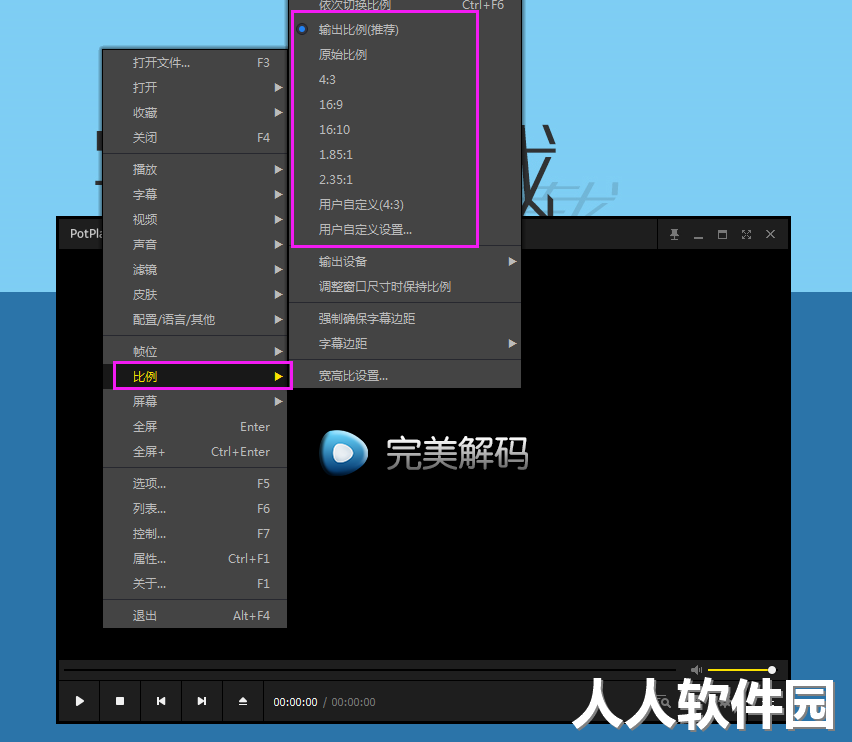
Task: Mute audio via the speaker icon
Action: (696, 670)
